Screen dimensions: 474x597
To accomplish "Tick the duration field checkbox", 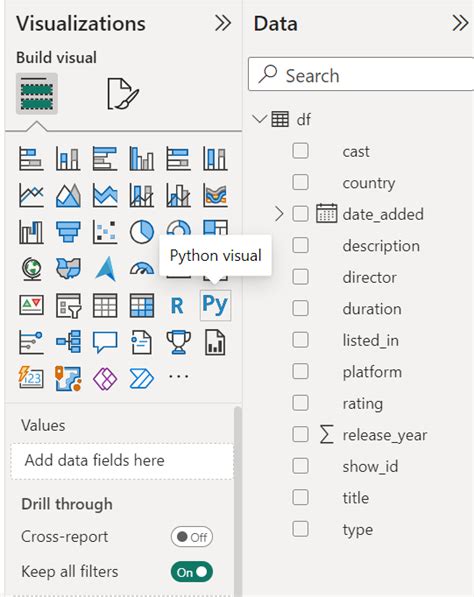I will (x=300, y=308).
